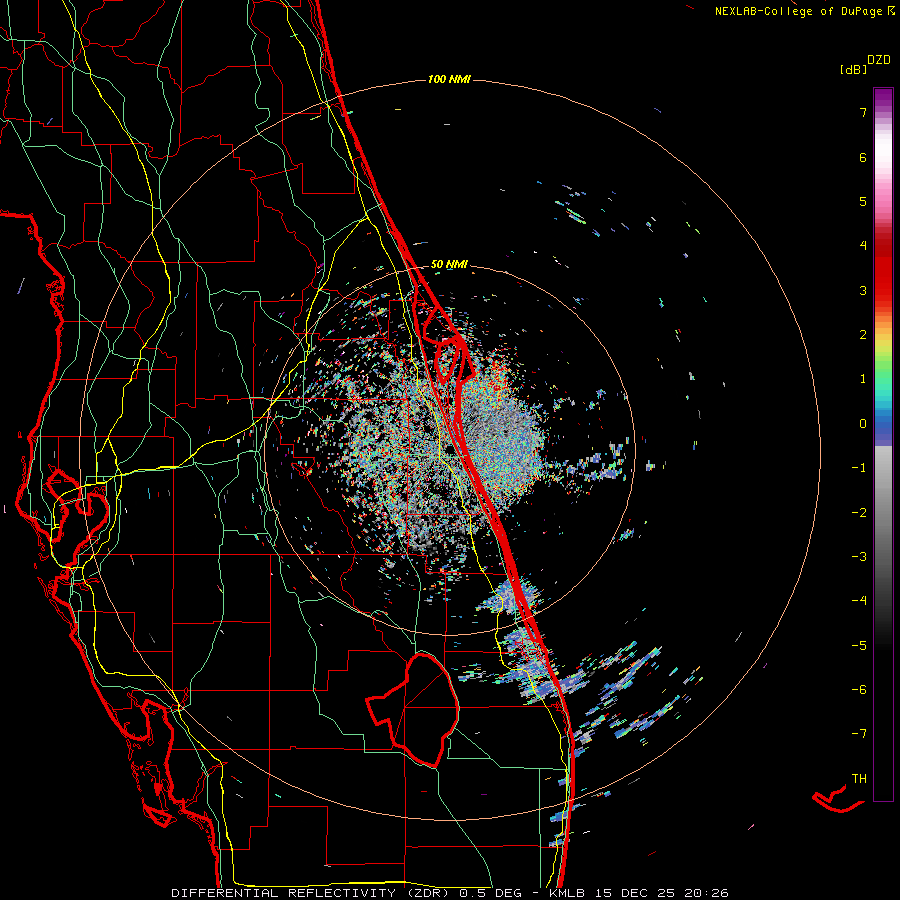Click the 4 value on color scale
The height and width of the screenshot is (900, 900).
pos(863,246)
